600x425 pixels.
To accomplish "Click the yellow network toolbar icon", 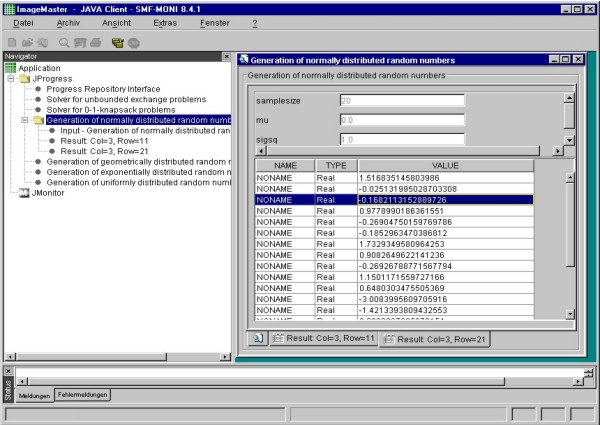I will pos(117,43).
